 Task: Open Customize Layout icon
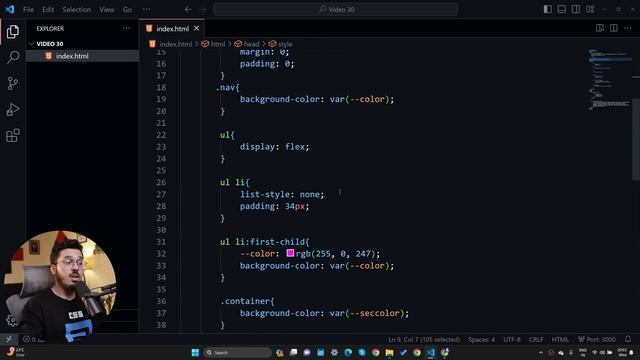[590, 9]
